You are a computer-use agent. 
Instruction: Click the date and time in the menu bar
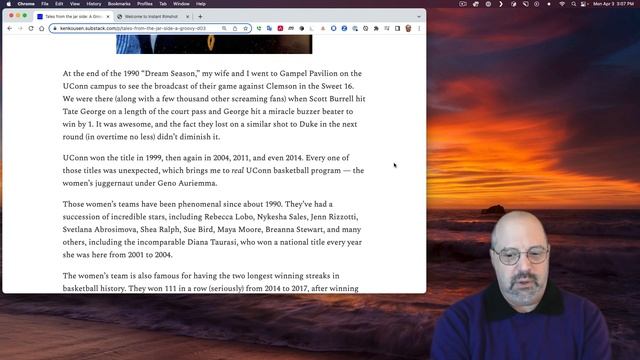[x=613, y=4]
